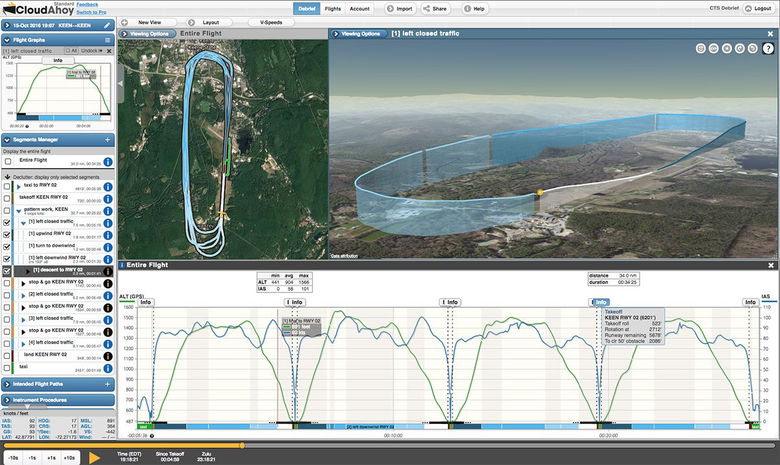Check the taxi to RWY 02 checkbox

point(6,186)
